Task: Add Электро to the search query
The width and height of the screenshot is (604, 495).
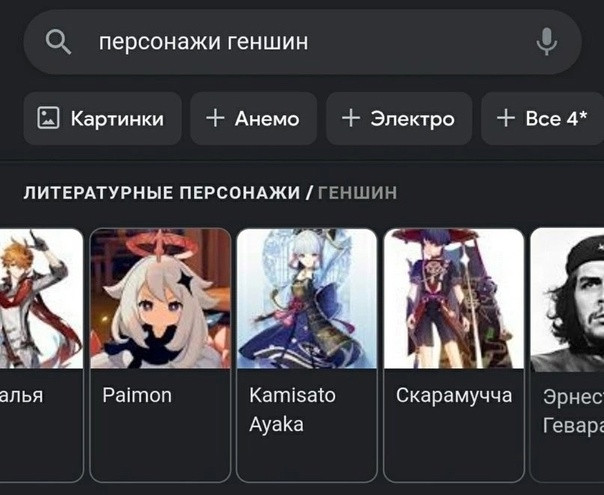Action: tap(399, 118)
